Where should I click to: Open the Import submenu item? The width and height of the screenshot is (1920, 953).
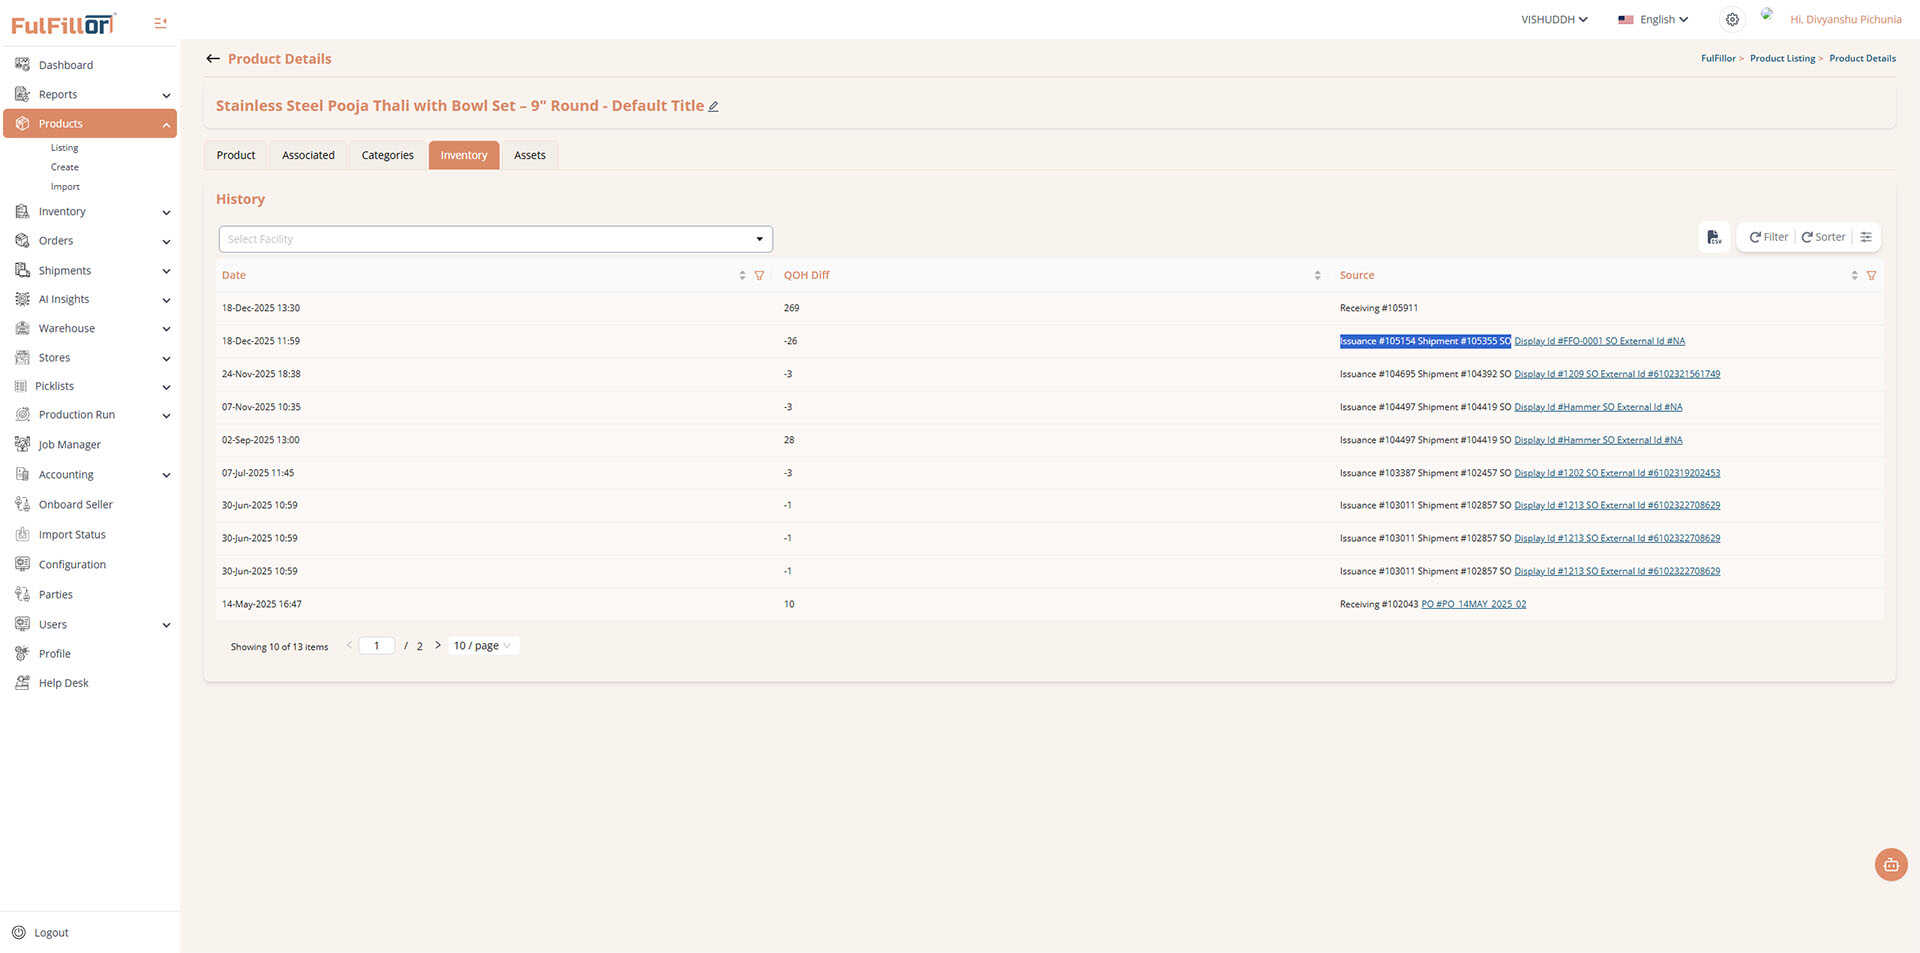coord(65,187)
